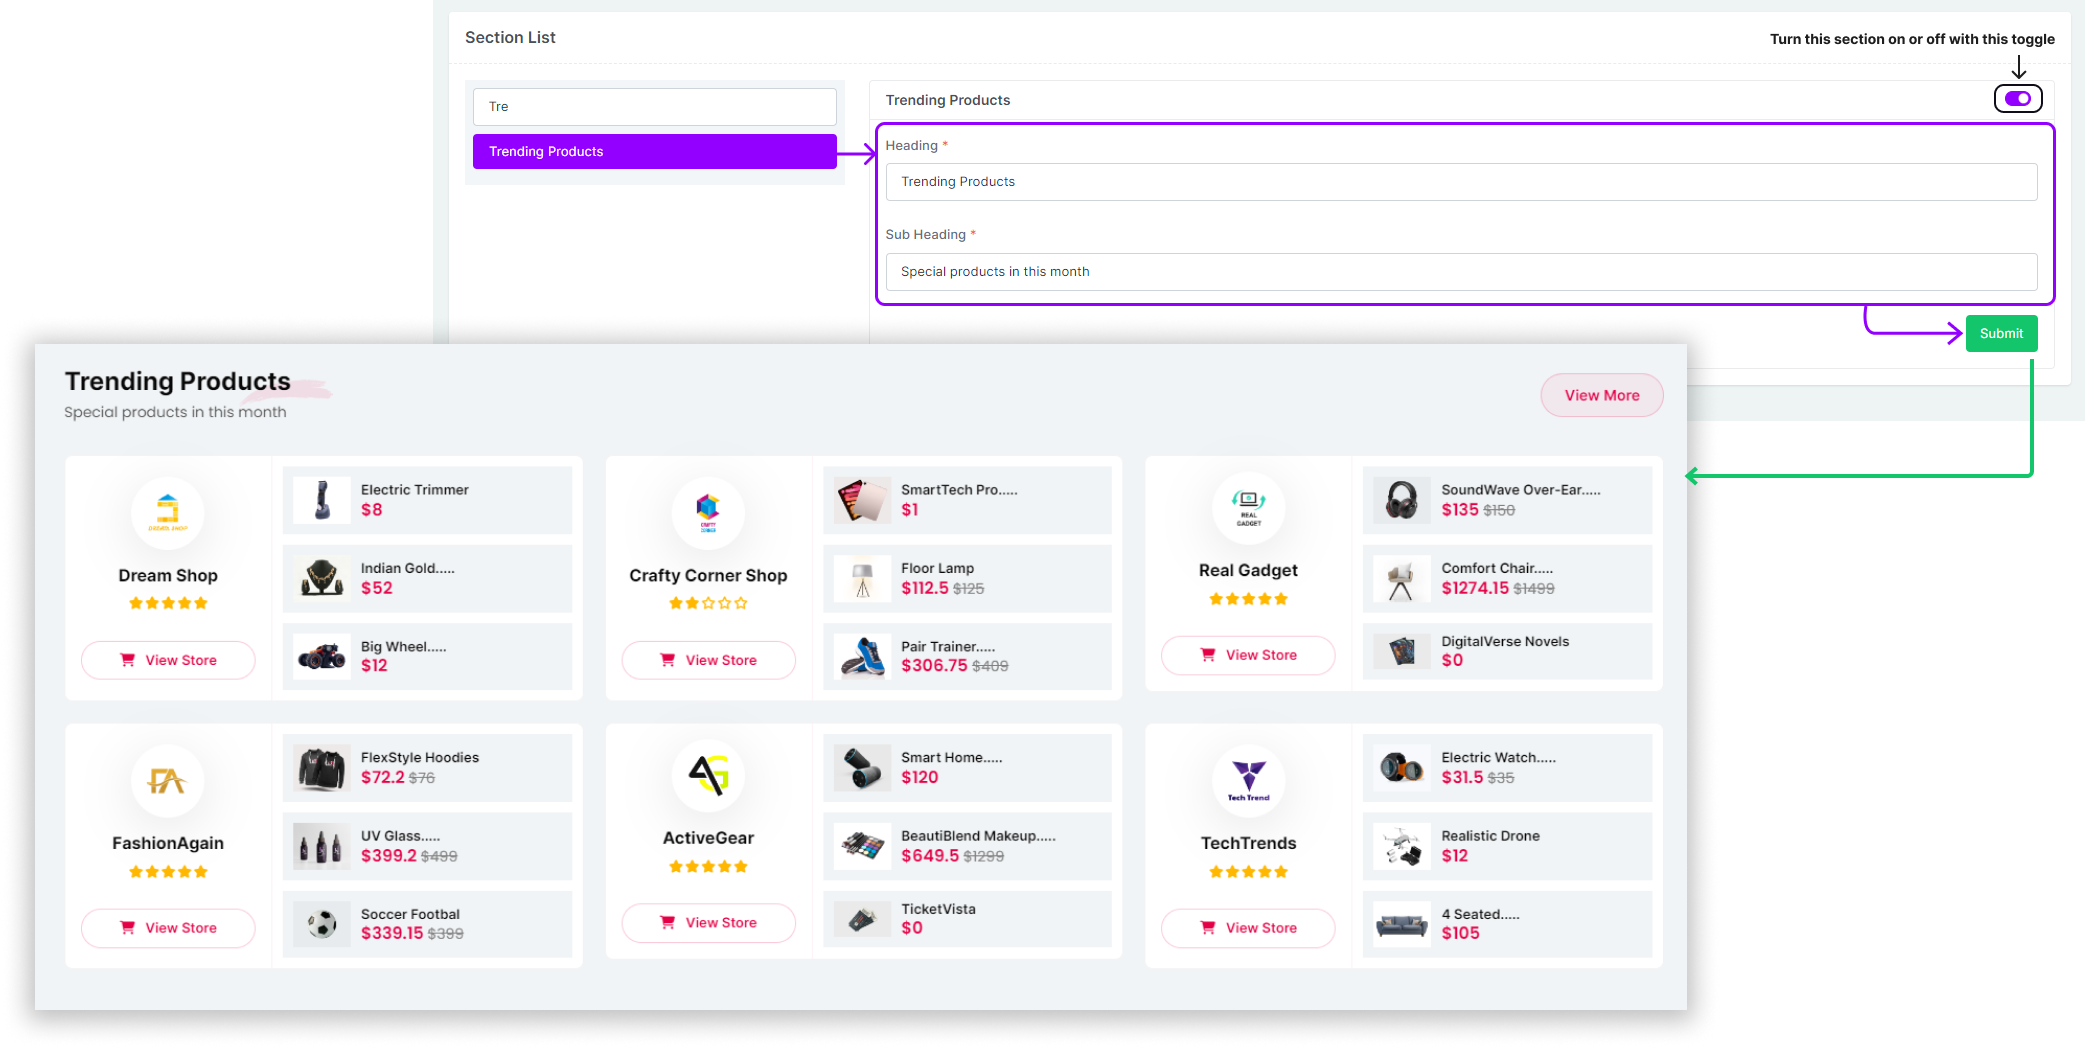Open the Electric Trimmer product thumbnail

pos(322,500)
